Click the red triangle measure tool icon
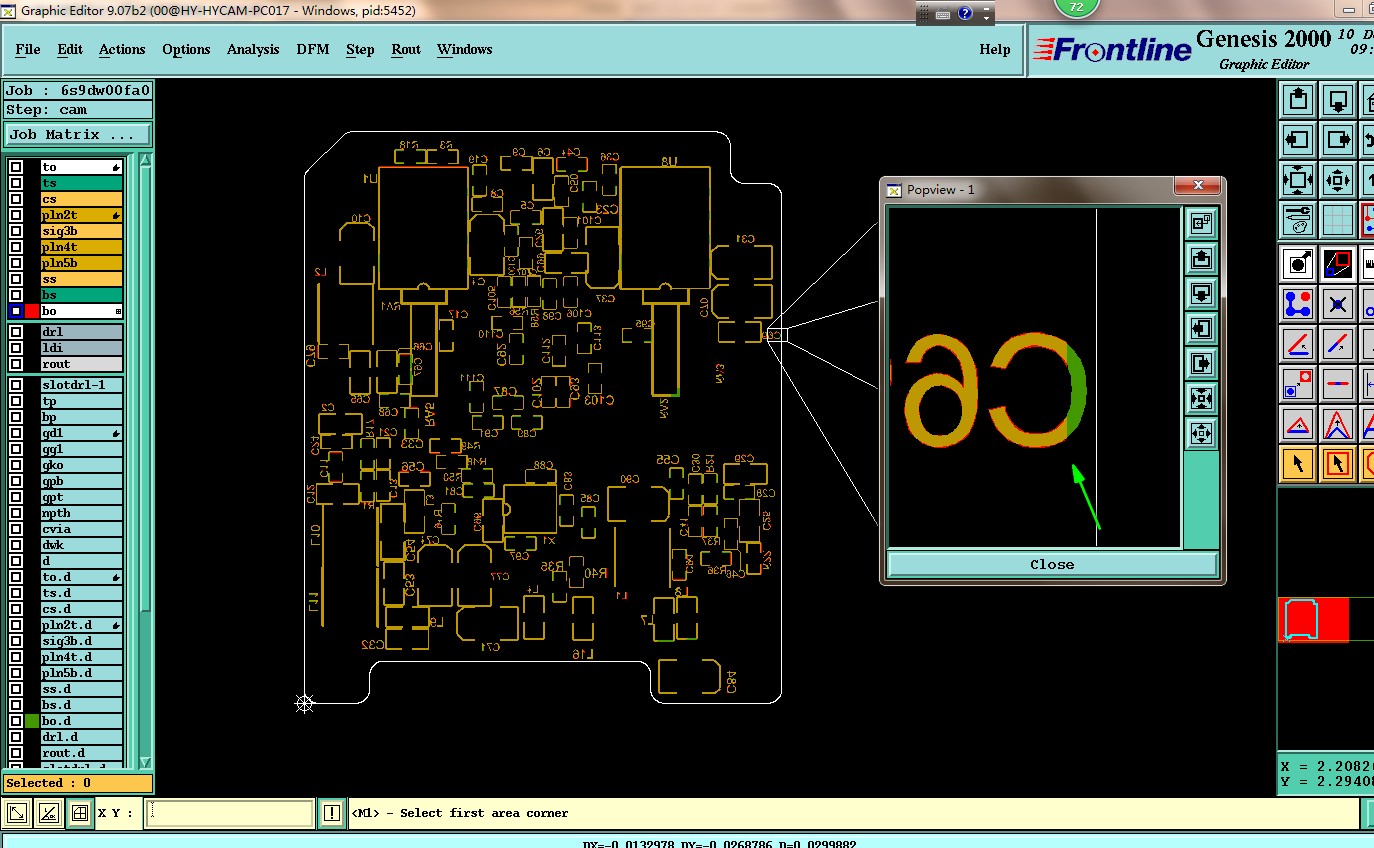1374x848 pixels. (1298, 424)
